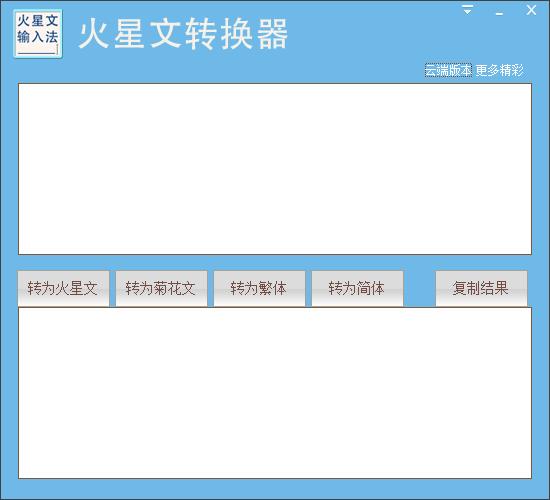550x500 pixels.
Task: Focus the upper source text input box
Action: pos(275,169)
